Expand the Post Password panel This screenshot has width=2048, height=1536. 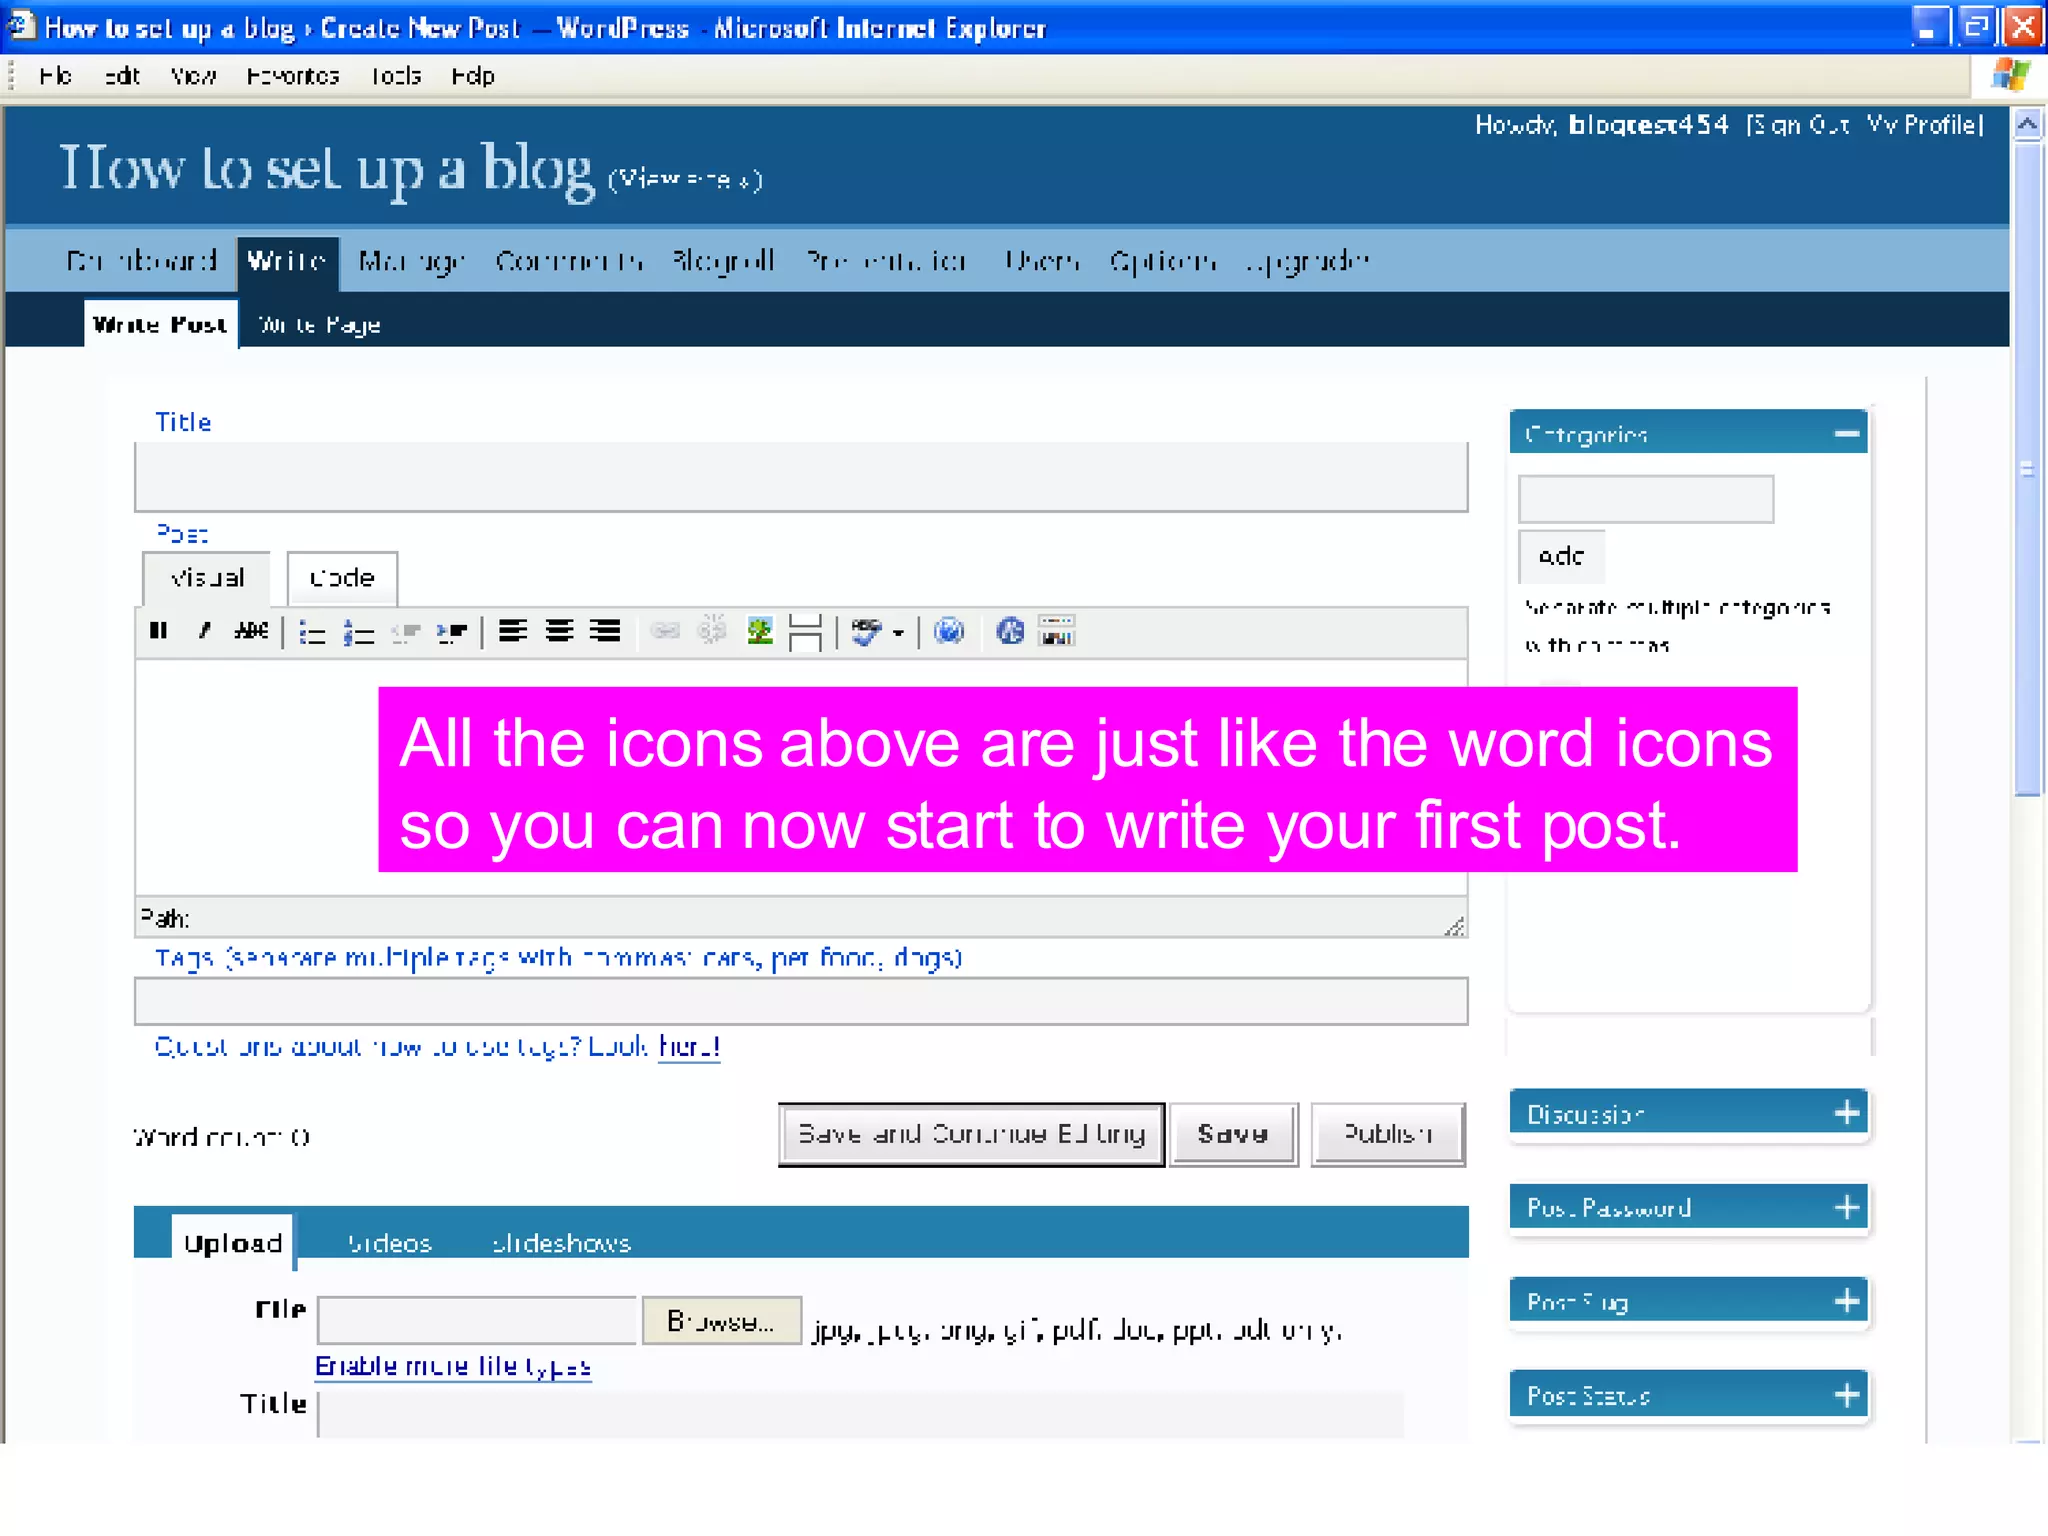[1846, 1207]
